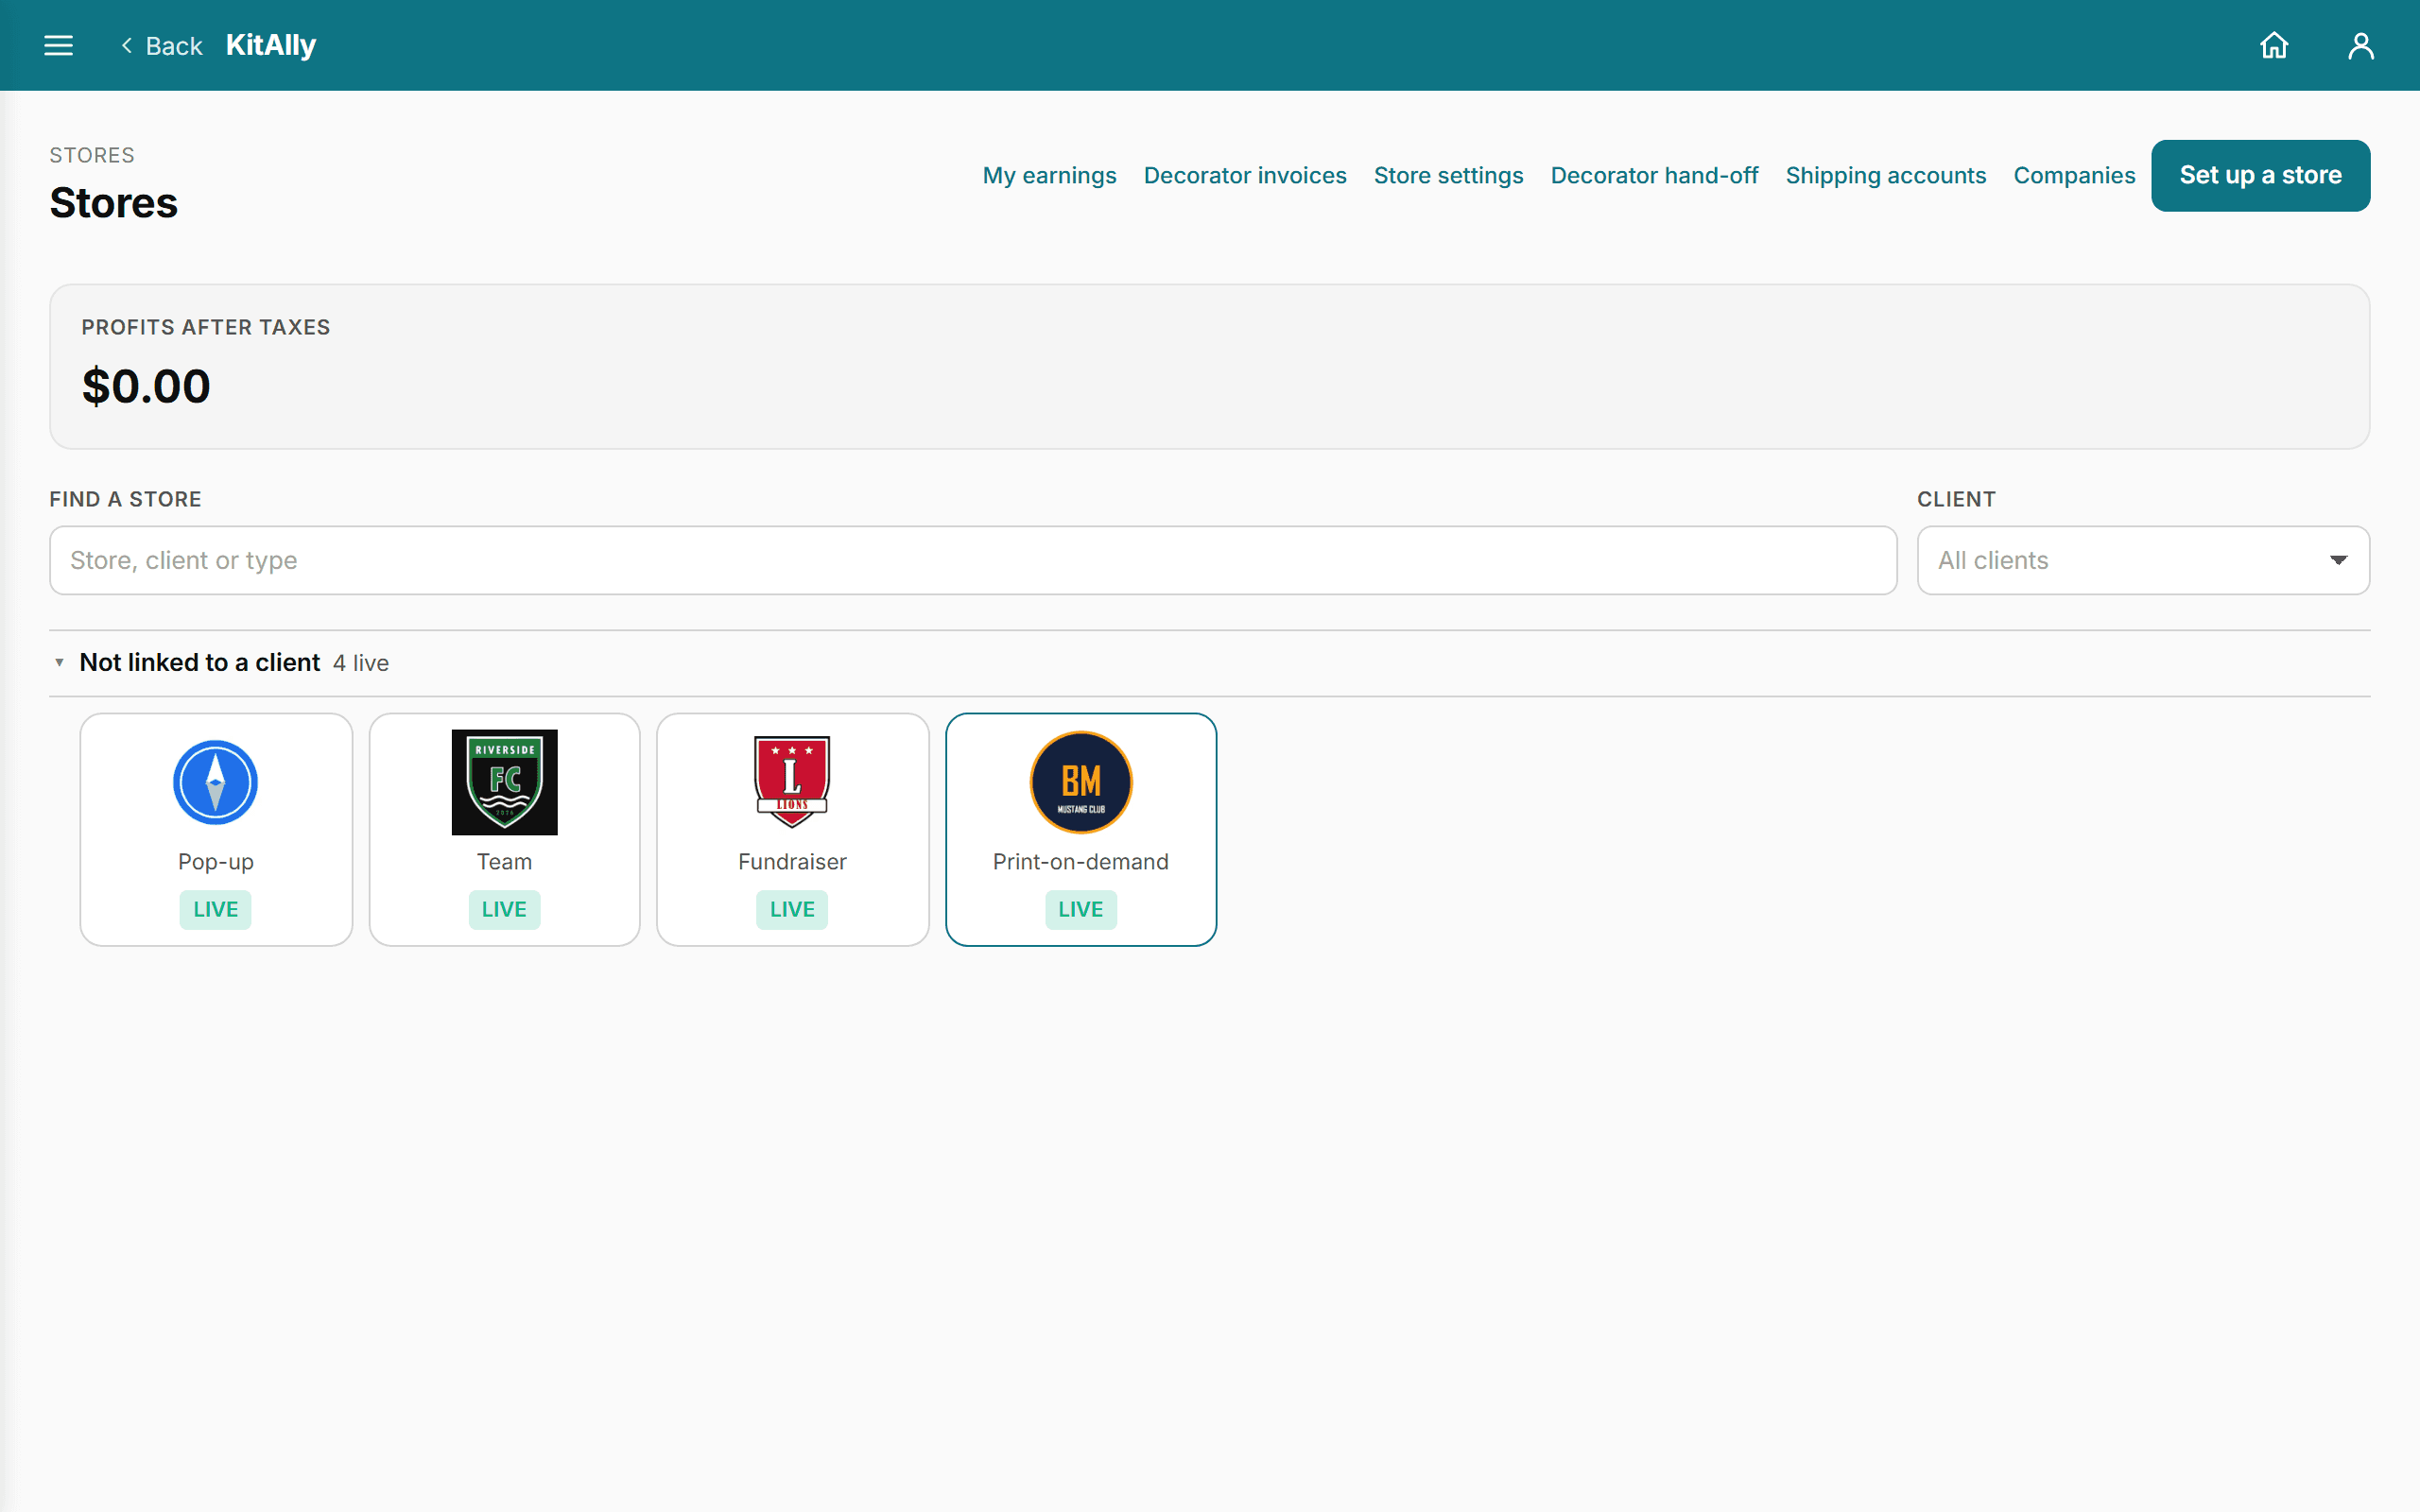This screenshot has width=2420, height=1512.
Task: Select the Riverside FC team logo
Action: coord(504,782)
